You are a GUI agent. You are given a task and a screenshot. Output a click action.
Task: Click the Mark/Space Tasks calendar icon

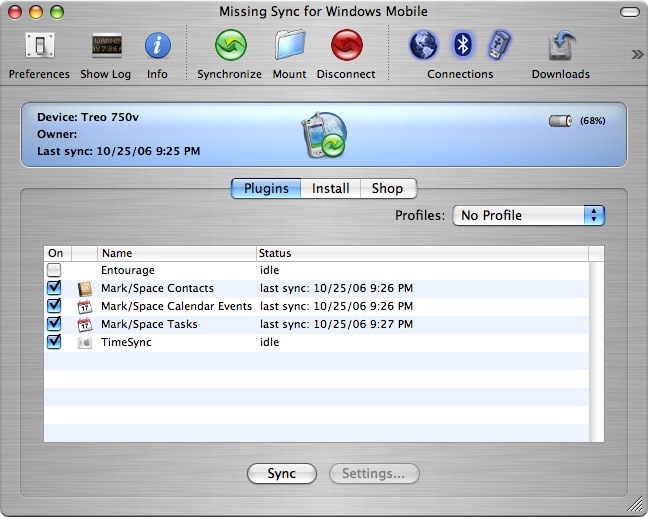(85, 324)
